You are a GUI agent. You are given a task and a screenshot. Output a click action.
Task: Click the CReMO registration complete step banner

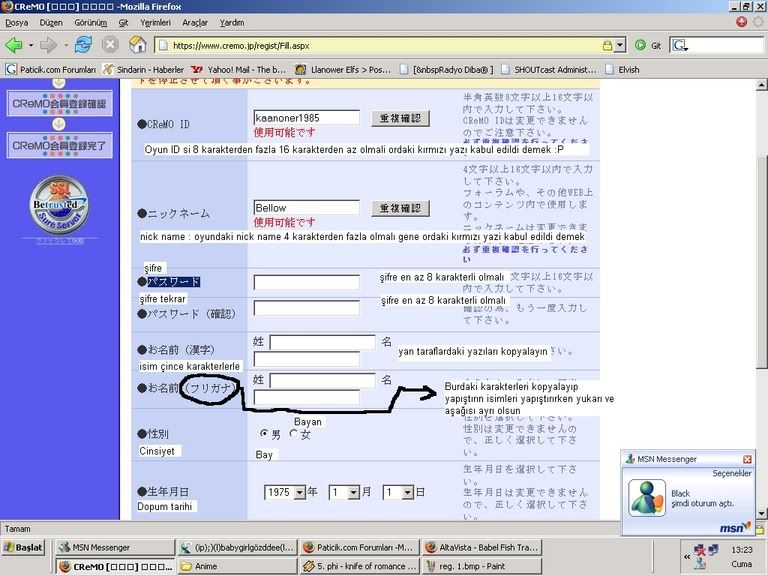[59, 145]
